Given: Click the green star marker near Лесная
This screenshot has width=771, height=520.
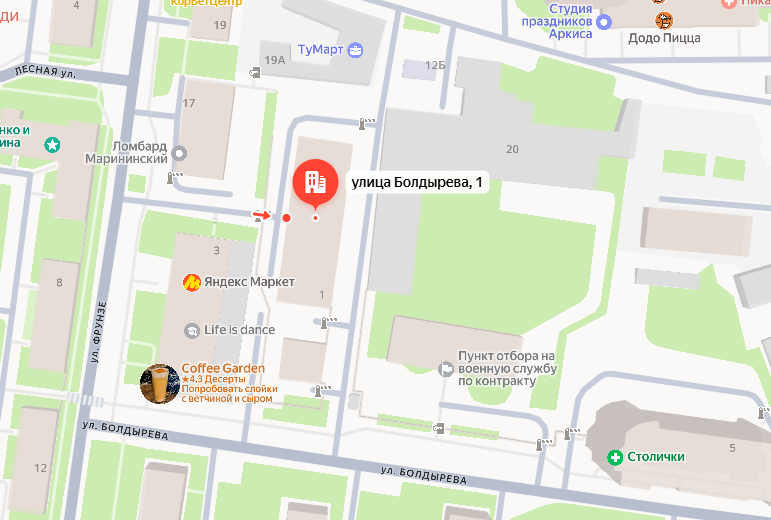Looking at the screenshot, I should point(52,145).
